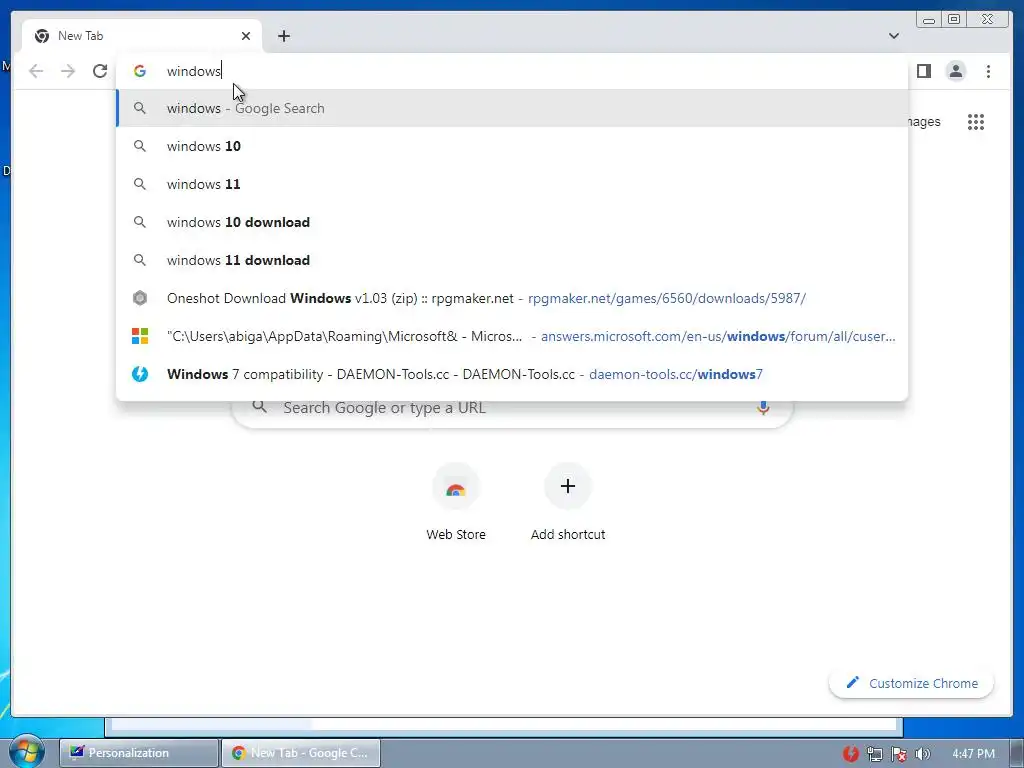Click the red tray application icon
This screenshot has height=768, width=1024.
(x=850, y=753)
